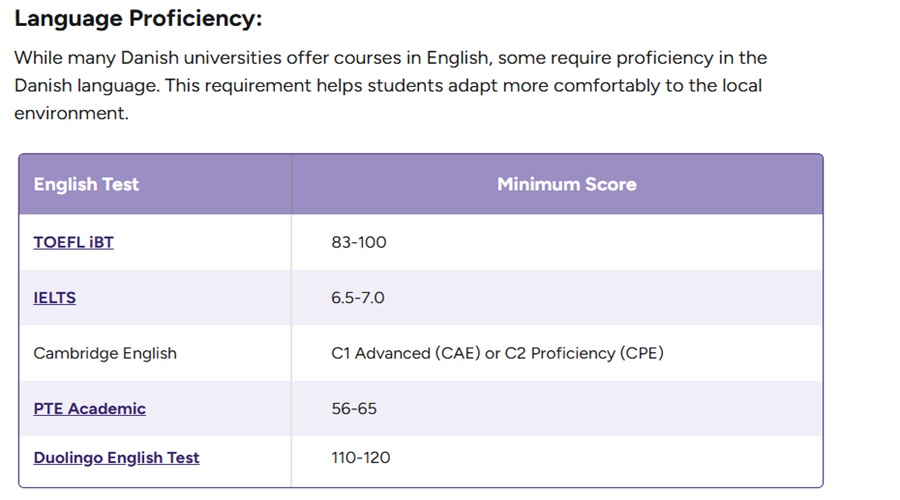Click the word 'environment.' in the paragraph
The width and height of the screenshot is (900, 500).
[71, 113]
